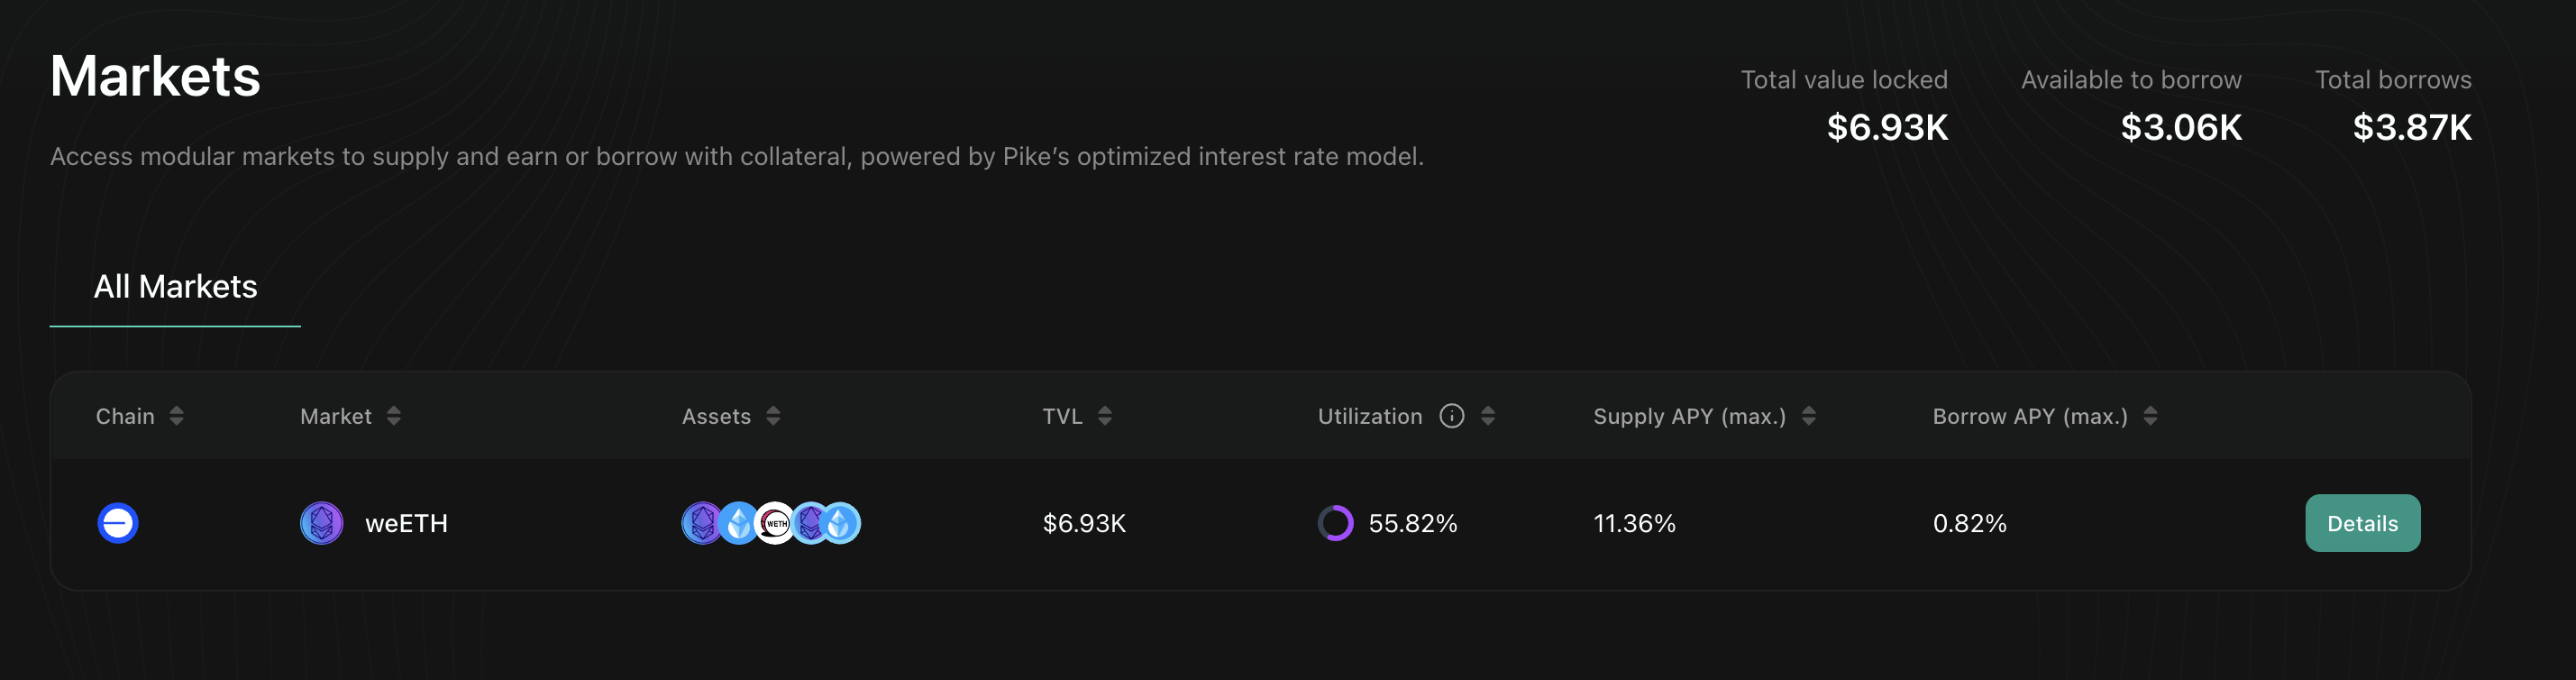Sort the Market column using its arrows
The image size is (2576, 680).
[394, 416]
